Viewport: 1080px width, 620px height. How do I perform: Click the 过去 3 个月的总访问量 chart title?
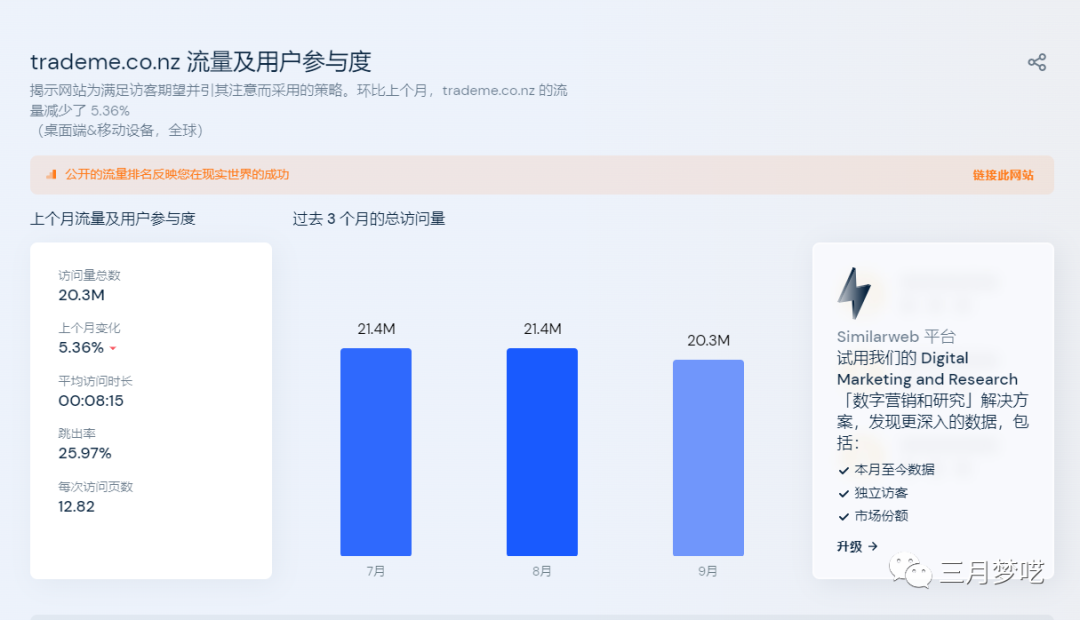pos(368,219)
